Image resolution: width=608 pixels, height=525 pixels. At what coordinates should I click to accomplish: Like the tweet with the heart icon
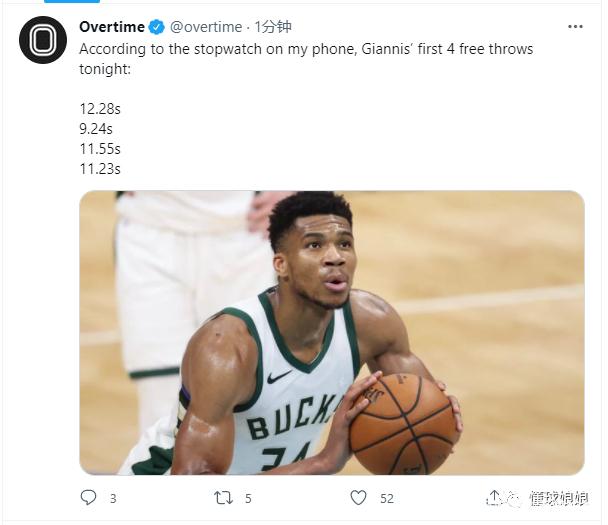359,497
